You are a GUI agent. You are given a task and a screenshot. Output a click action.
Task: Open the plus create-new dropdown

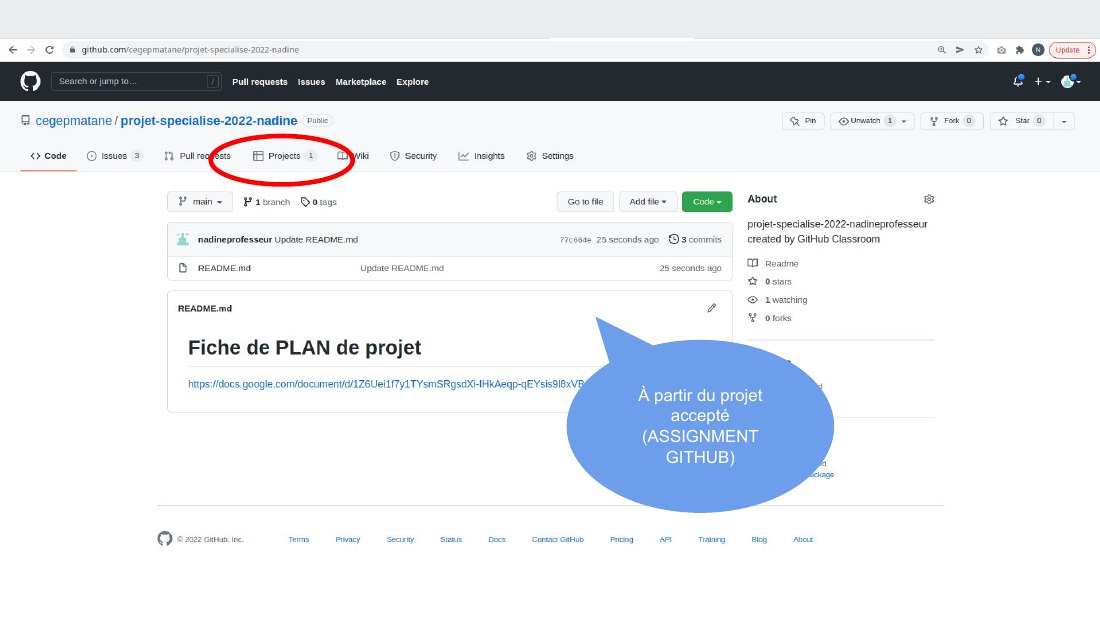(1042, 81)
